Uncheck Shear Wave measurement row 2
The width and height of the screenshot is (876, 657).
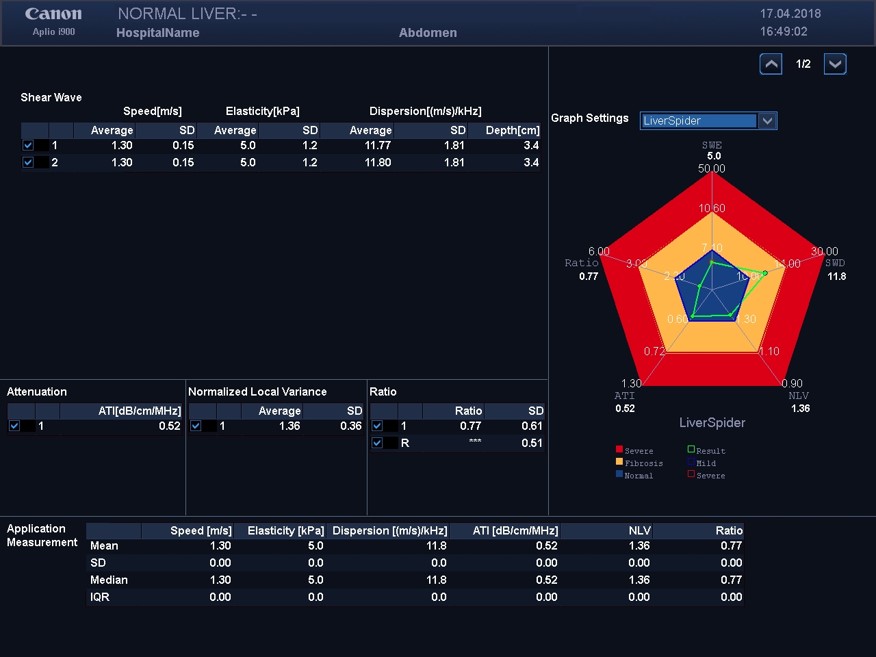[28, 162]
